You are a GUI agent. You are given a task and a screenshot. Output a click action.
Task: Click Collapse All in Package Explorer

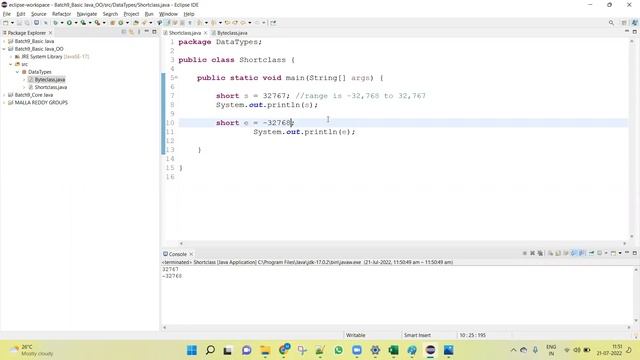[124, 32]
